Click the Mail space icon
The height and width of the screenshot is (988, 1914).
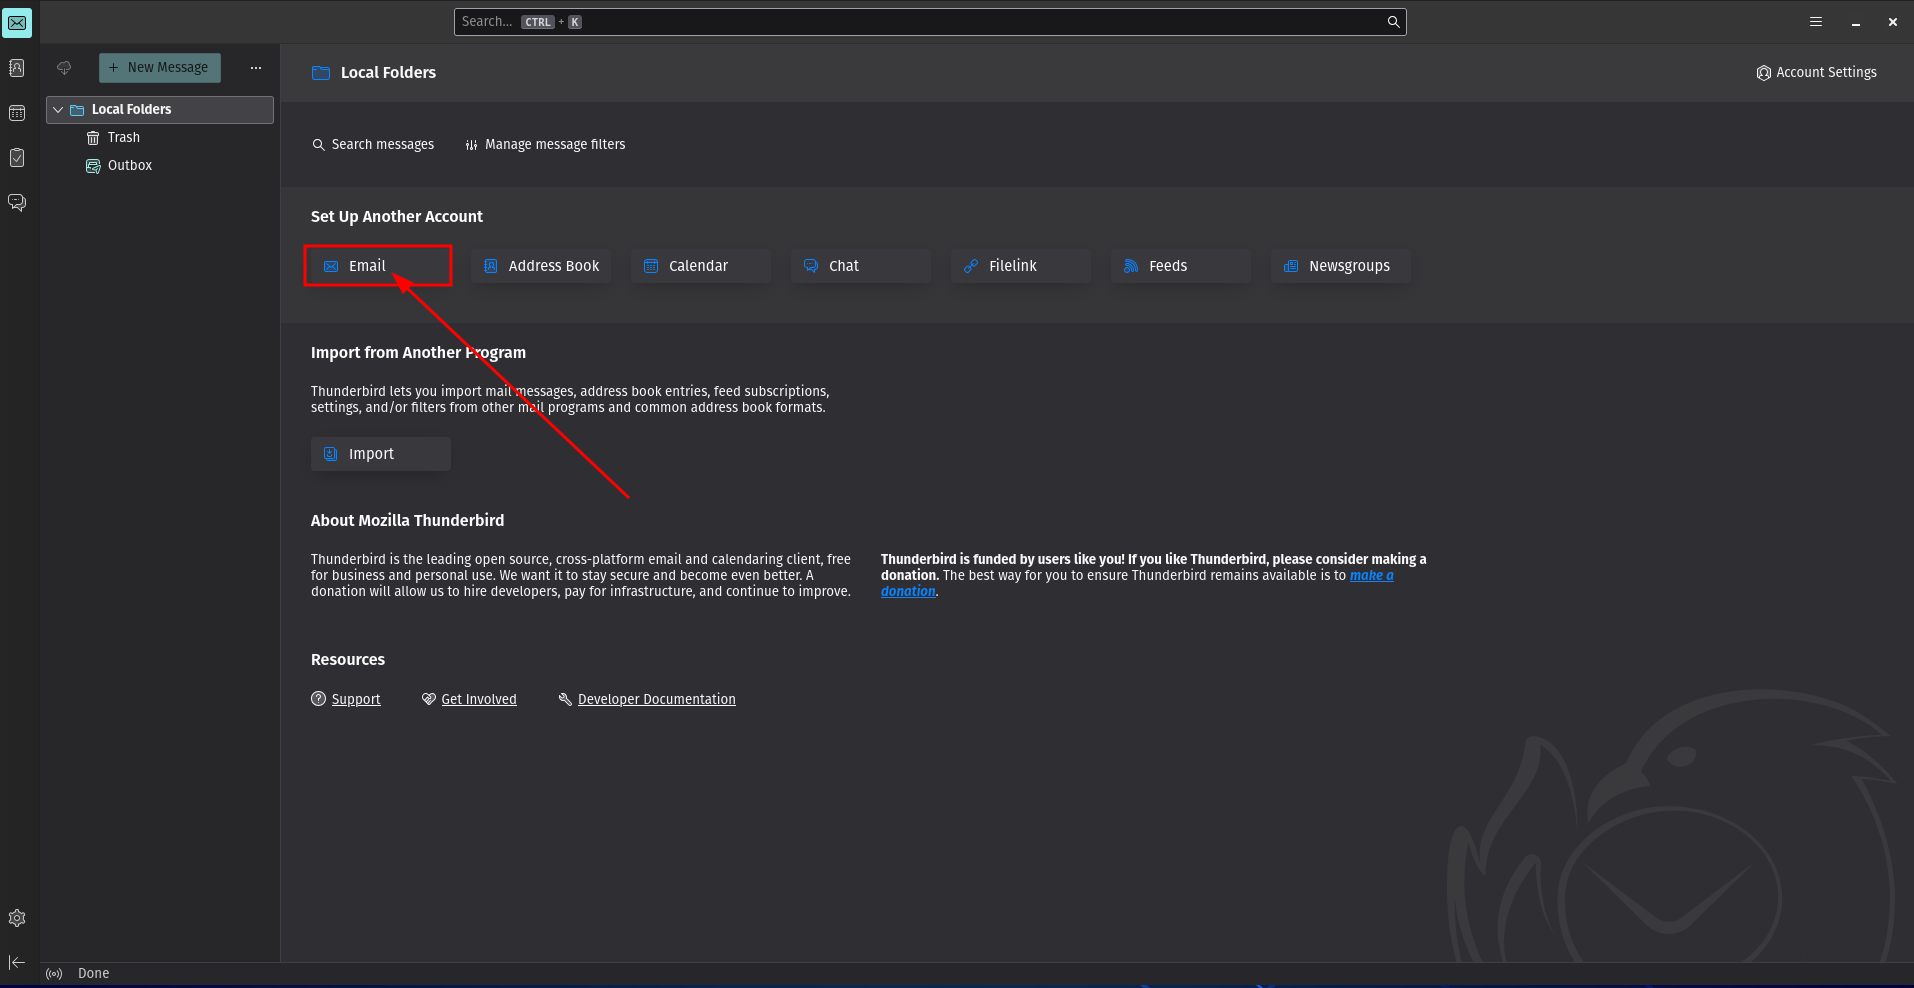17,23
